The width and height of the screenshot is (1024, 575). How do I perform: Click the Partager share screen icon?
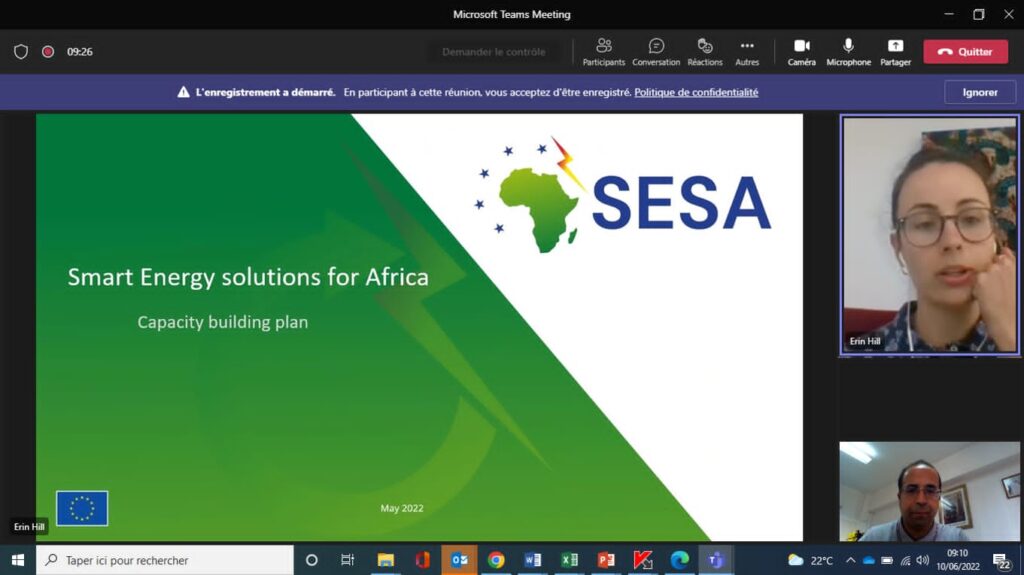point(895,51)
